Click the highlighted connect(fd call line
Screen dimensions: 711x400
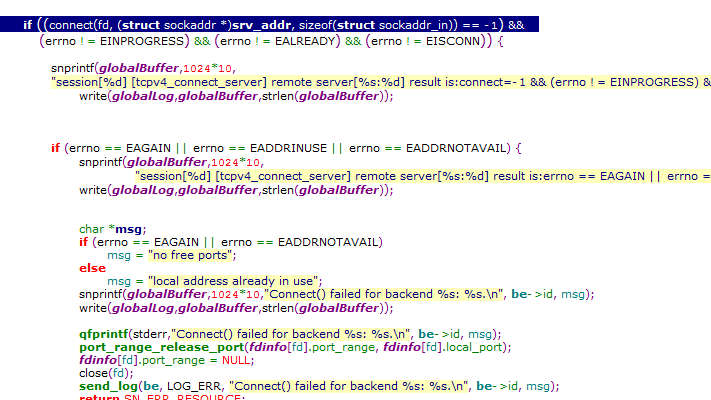coord(269,24)
